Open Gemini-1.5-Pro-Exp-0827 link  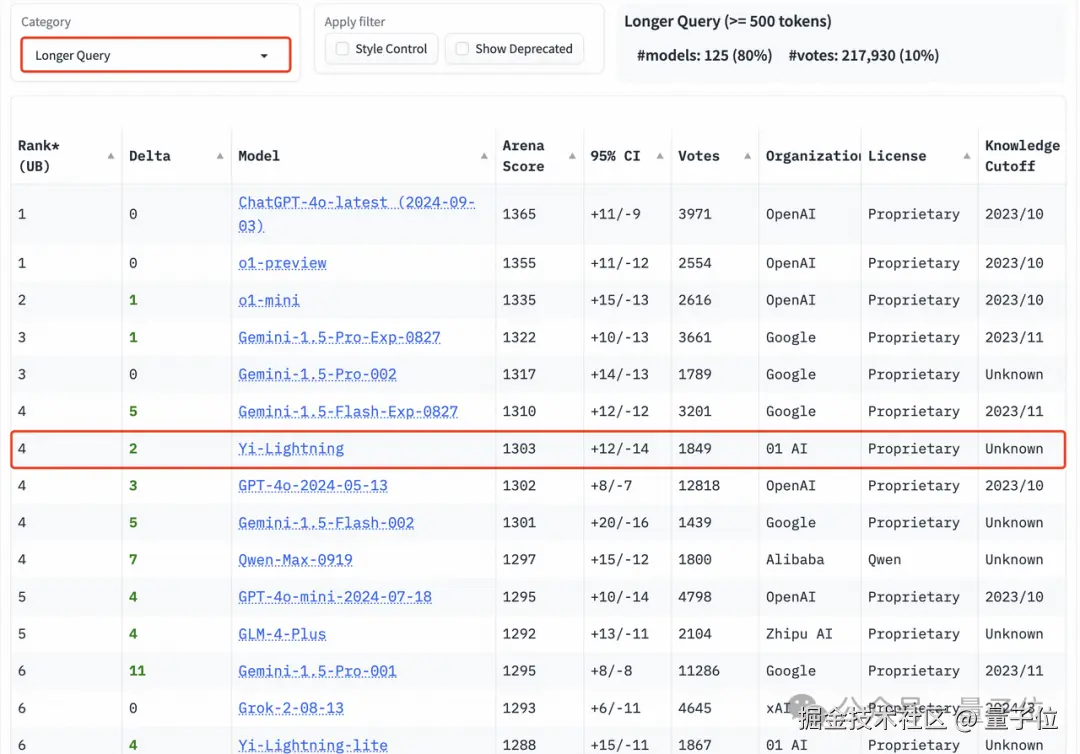click(x=339, y=337)
